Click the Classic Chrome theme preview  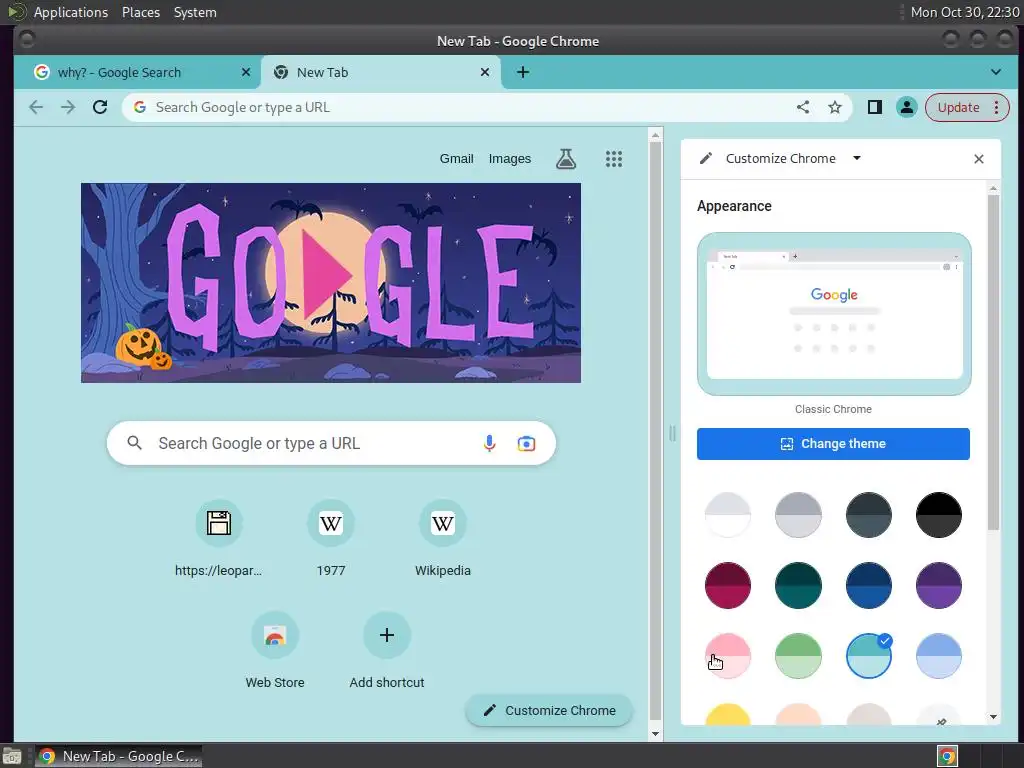tap(834, 314)
